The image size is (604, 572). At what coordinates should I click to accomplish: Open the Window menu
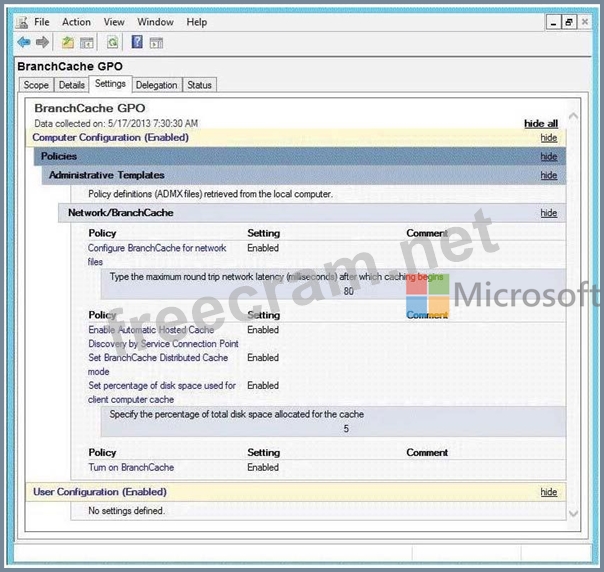click(155, 22)
